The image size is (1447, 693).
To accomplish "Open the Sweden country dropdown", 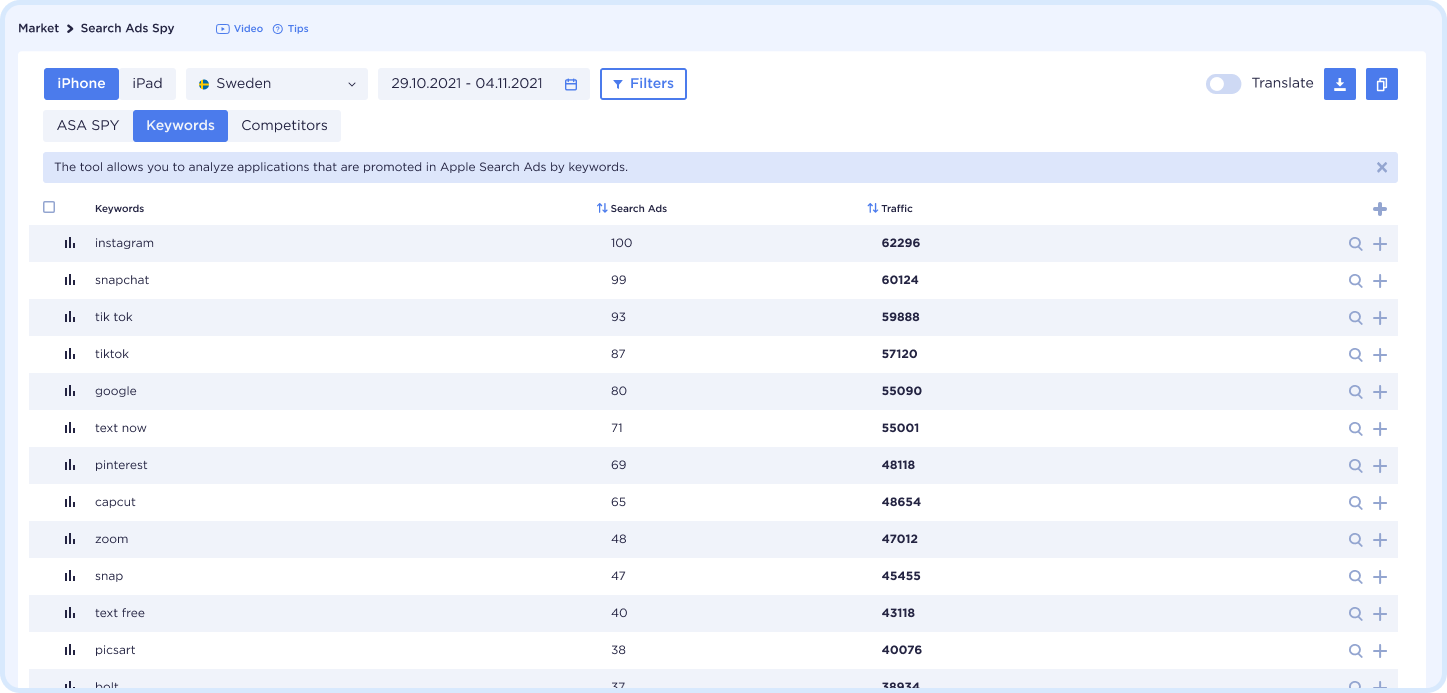I will pyautogui.click(x=277, y=84).
